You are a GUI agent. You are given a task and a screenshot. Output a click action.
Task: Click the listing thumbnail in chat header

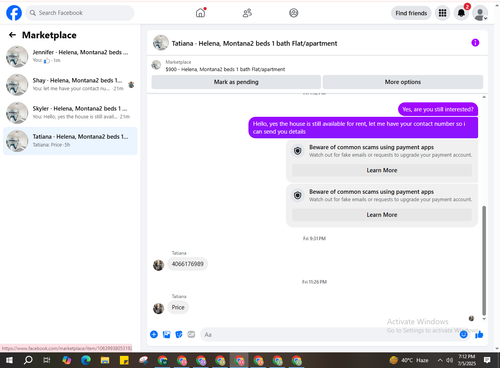coord(161,43)
